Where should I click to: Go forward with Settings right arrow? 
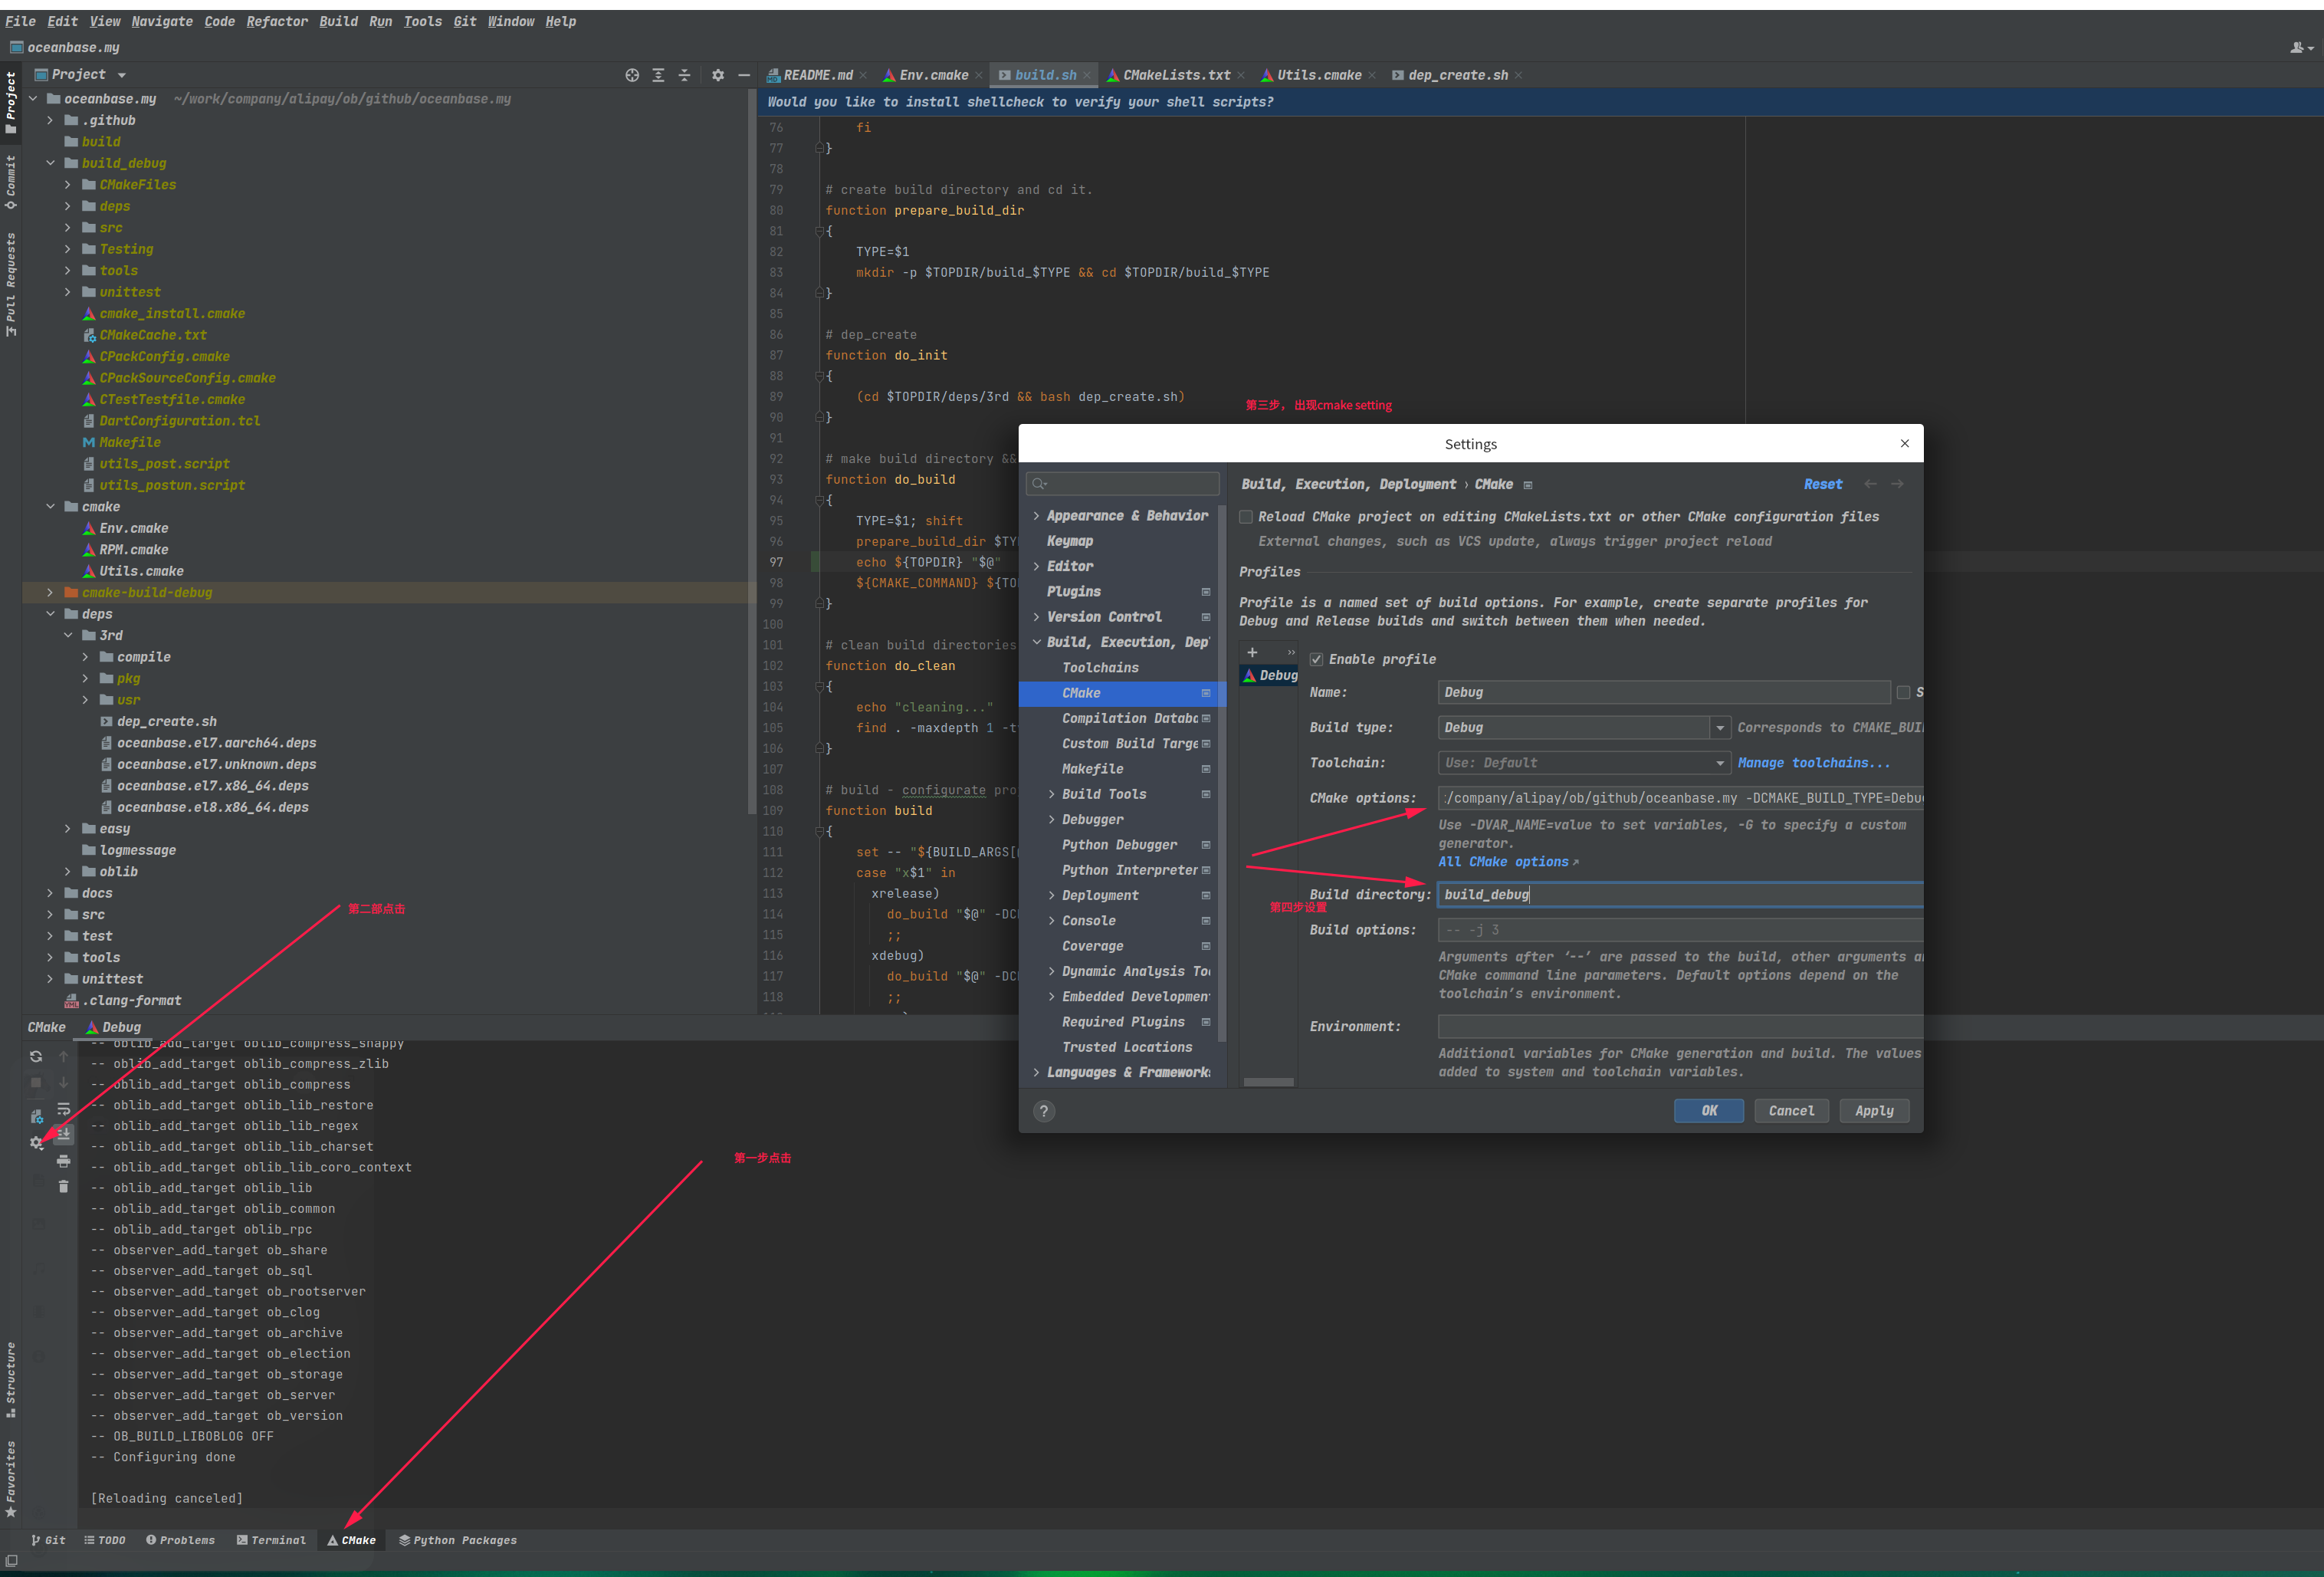point(1897,484)
